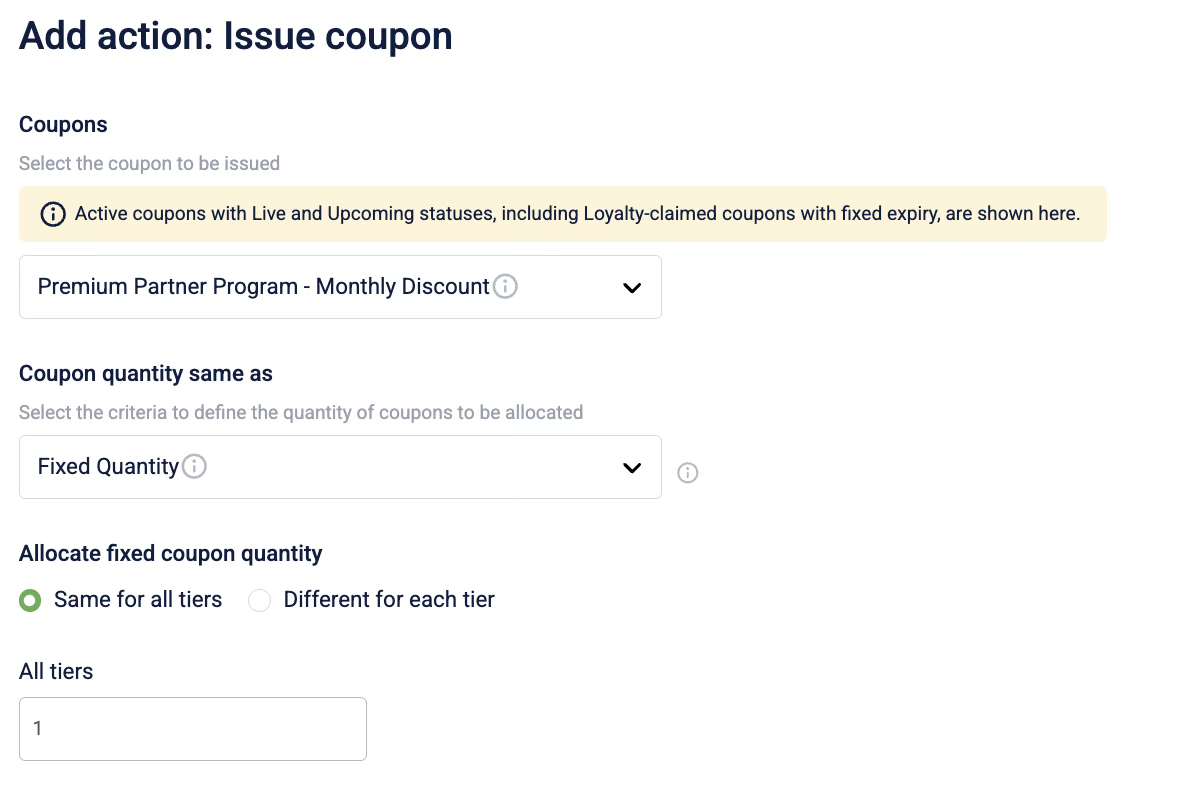This screenshot has height=796, width=1198.
Task: Click the 'Same for all tiers' label text
Action: [x=138, y=600]
